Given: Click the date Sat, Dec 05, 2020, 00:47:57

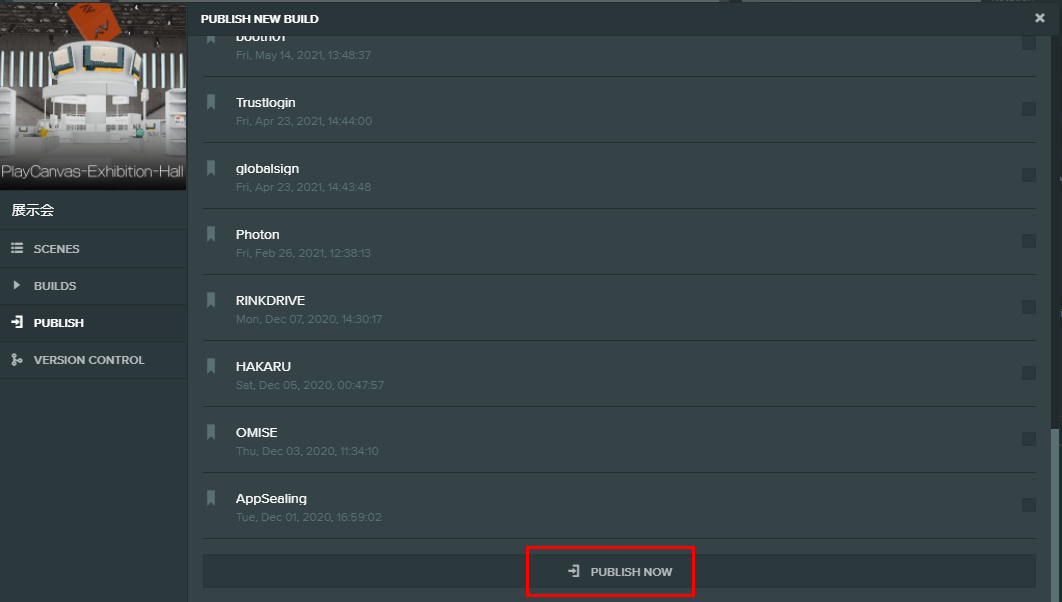Looking at the screenshot, I should coord(310,385).
